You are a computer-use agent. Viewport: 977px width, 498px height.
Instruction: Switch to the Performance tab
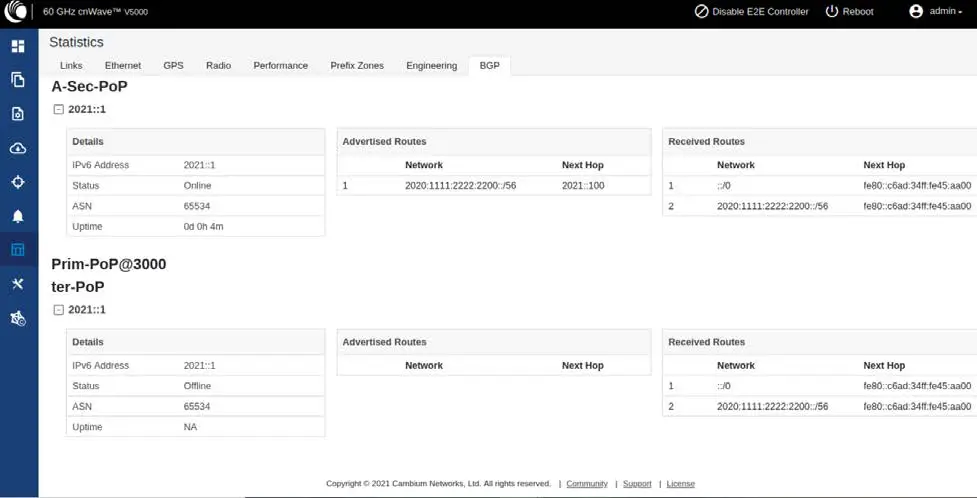280,65
